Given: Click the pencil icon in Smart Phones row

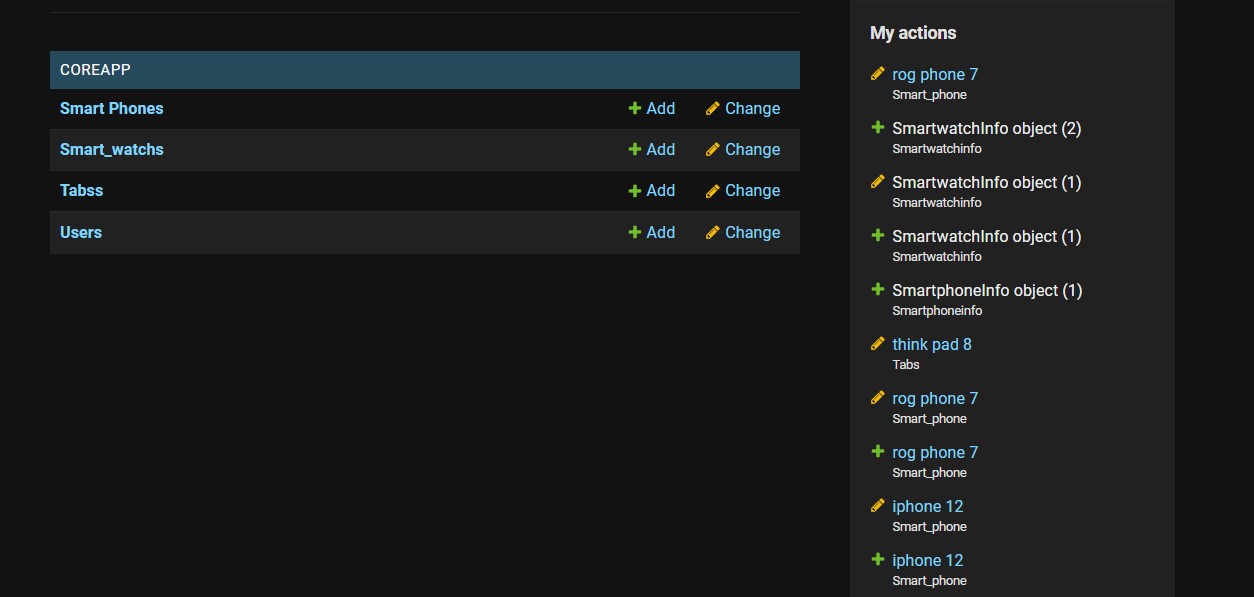Looking at the screenshot, I should [712, 108].
